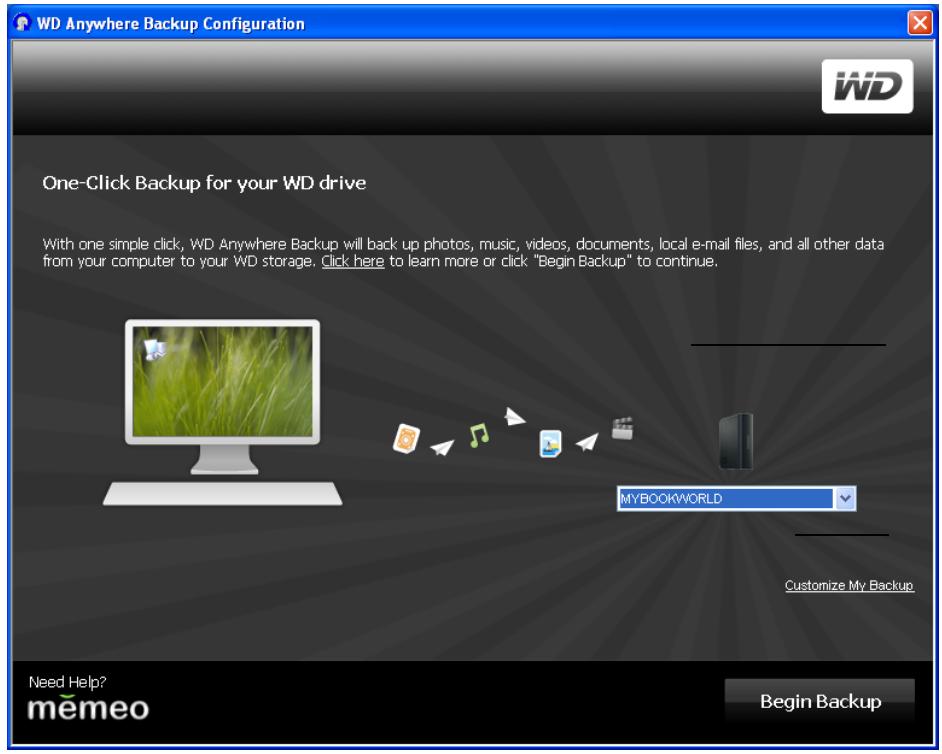Click the WD logo badge
Viewport: 942px width, 754px height.
(x=867, y=86)
